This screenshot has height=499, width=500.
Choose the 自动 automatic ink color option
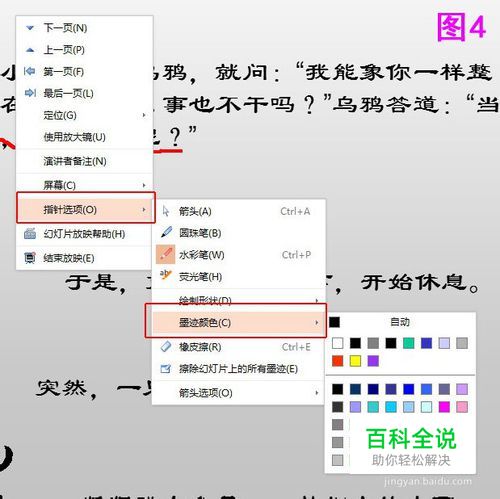[x=400, y=322]
